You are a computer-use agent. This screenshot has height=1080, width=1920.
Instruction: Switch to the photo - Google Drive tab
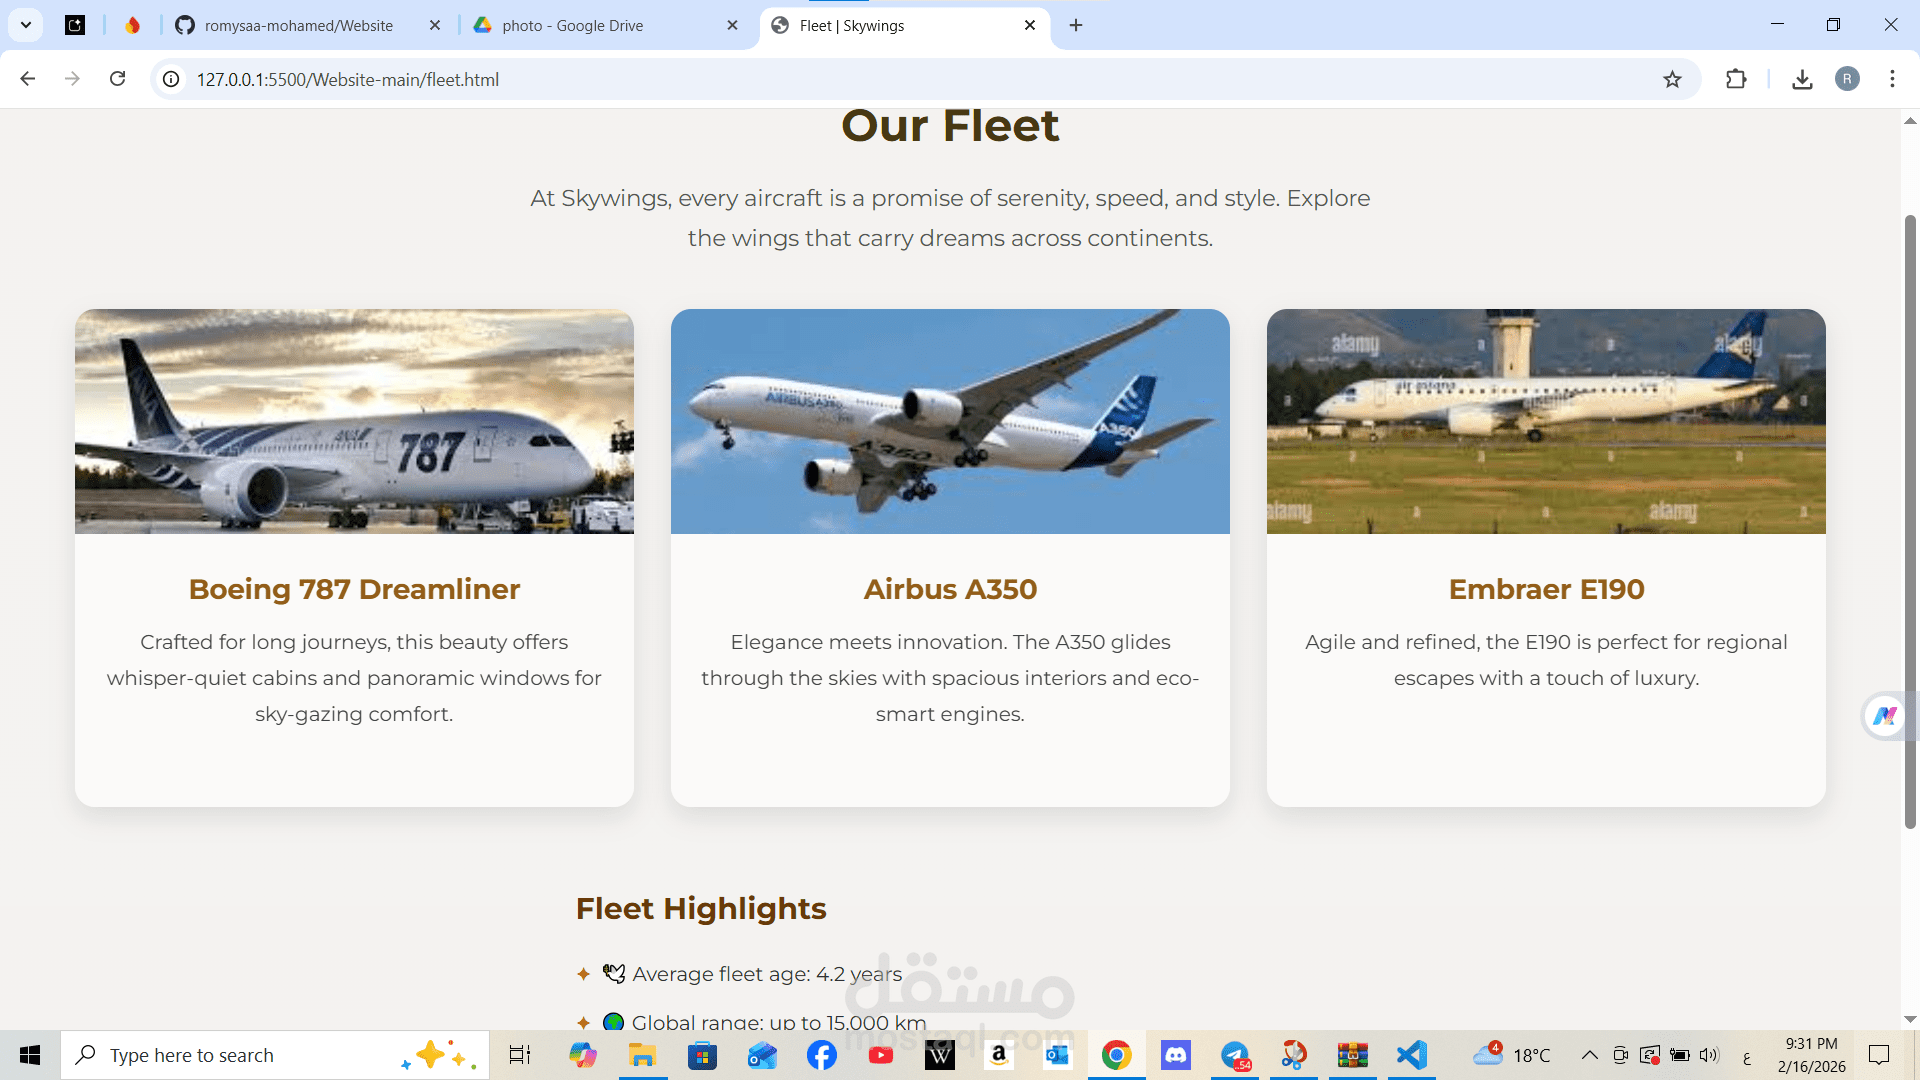(572, 25)
